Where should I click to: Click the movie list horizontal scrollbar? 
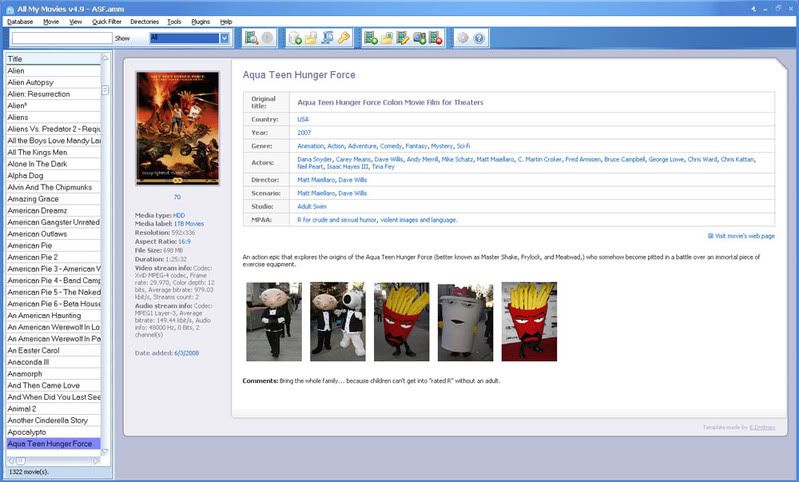[54, 461]
